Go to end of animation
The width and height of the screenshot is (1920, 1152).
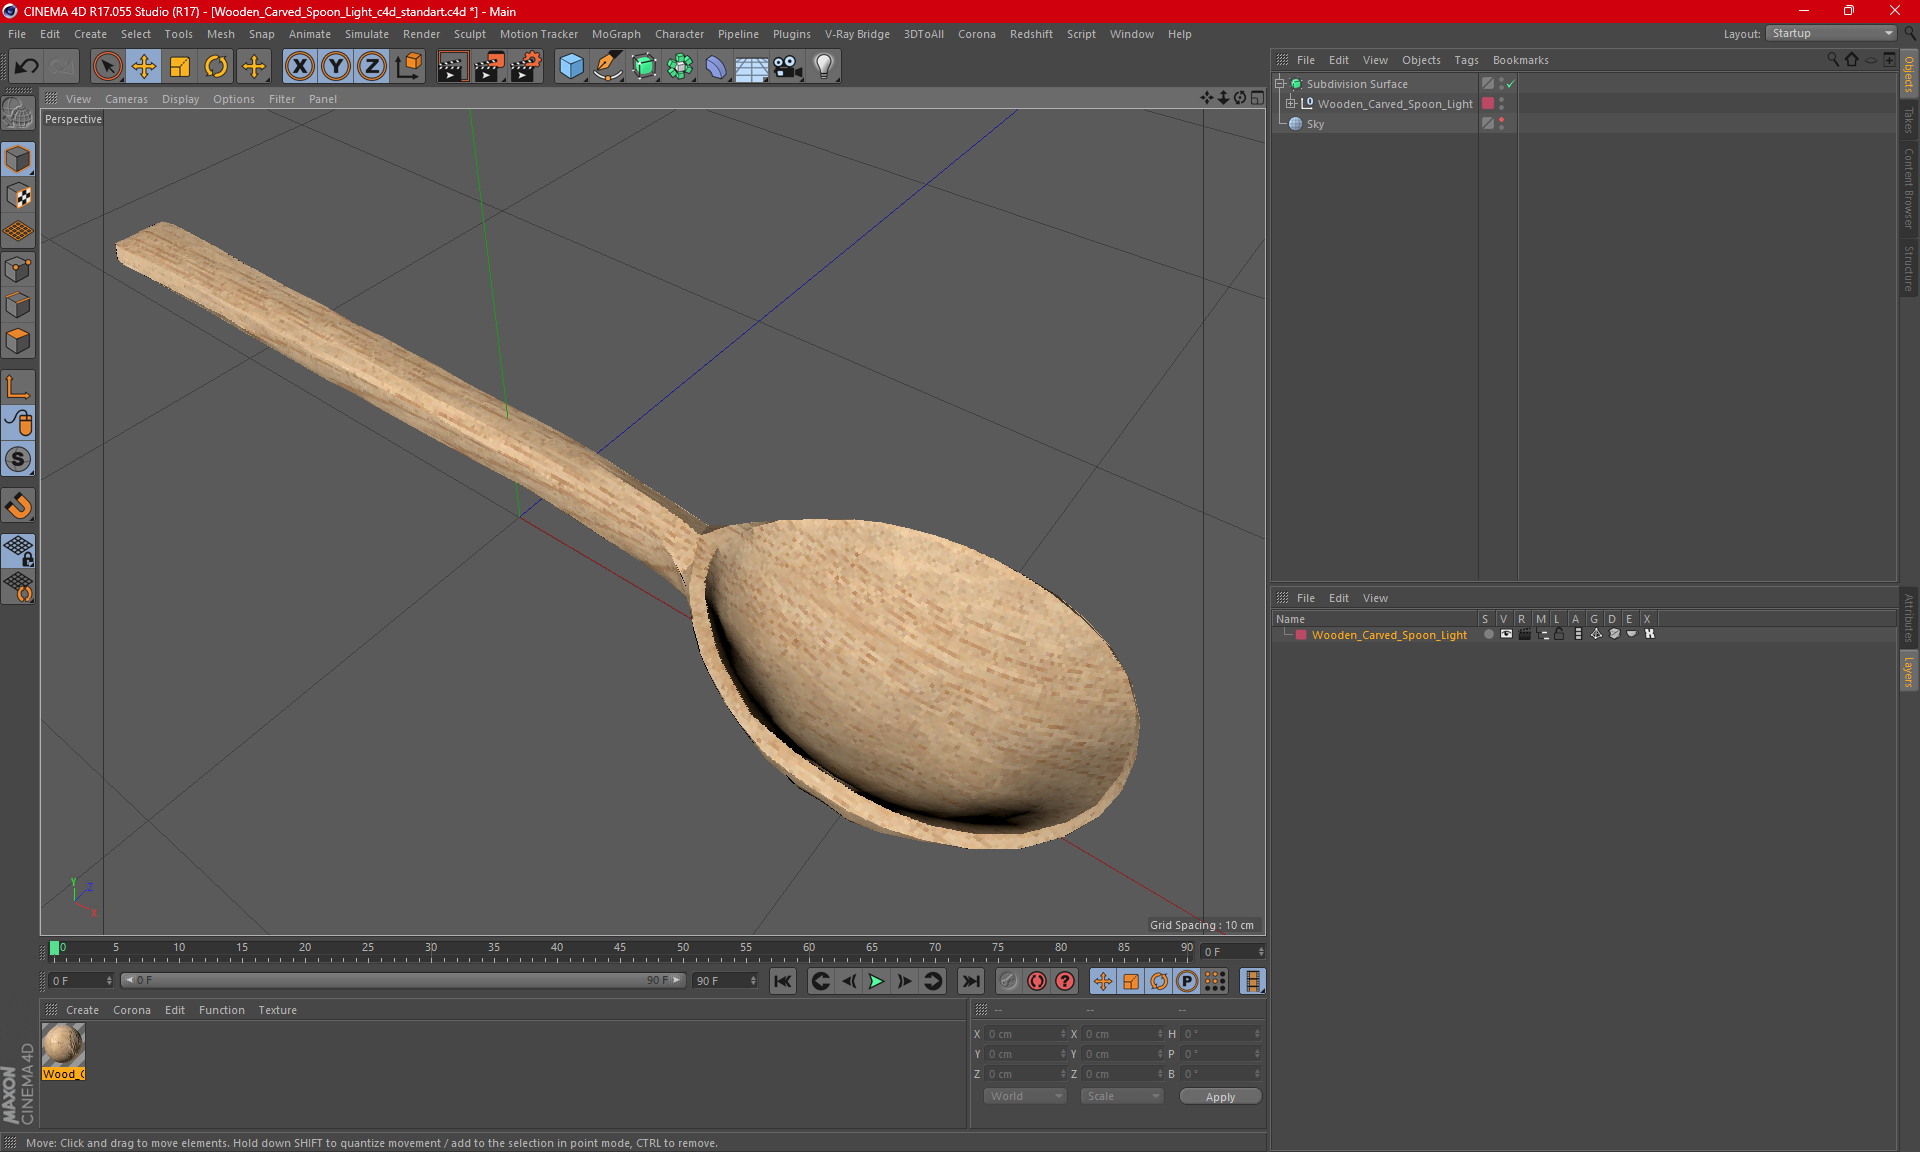[970, 981]
